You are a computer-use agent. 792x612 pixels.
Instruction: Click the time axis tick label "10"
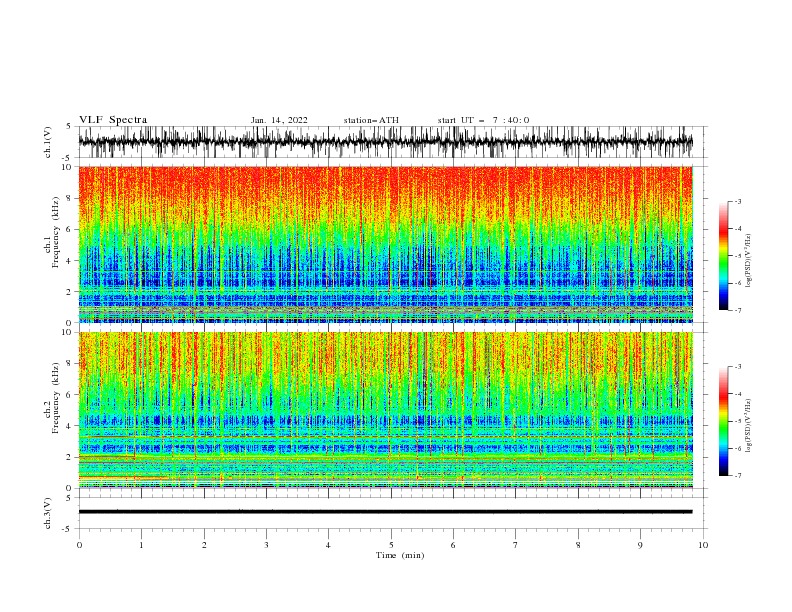tap(703, 545)
